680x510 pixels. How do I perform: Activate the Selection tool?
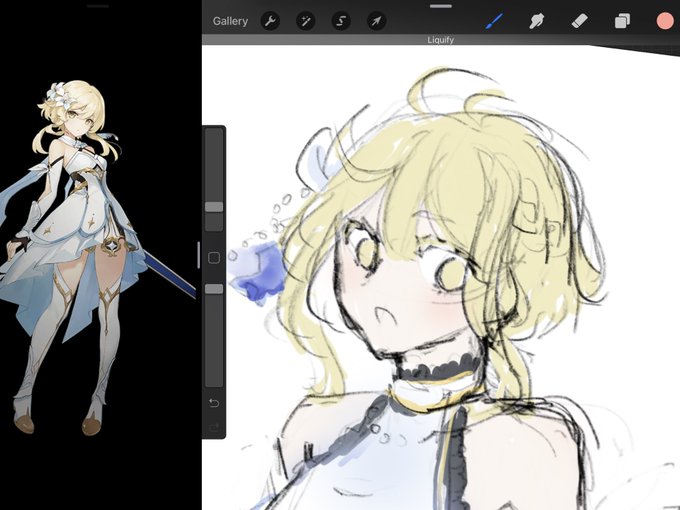click(x=341, y=21)
